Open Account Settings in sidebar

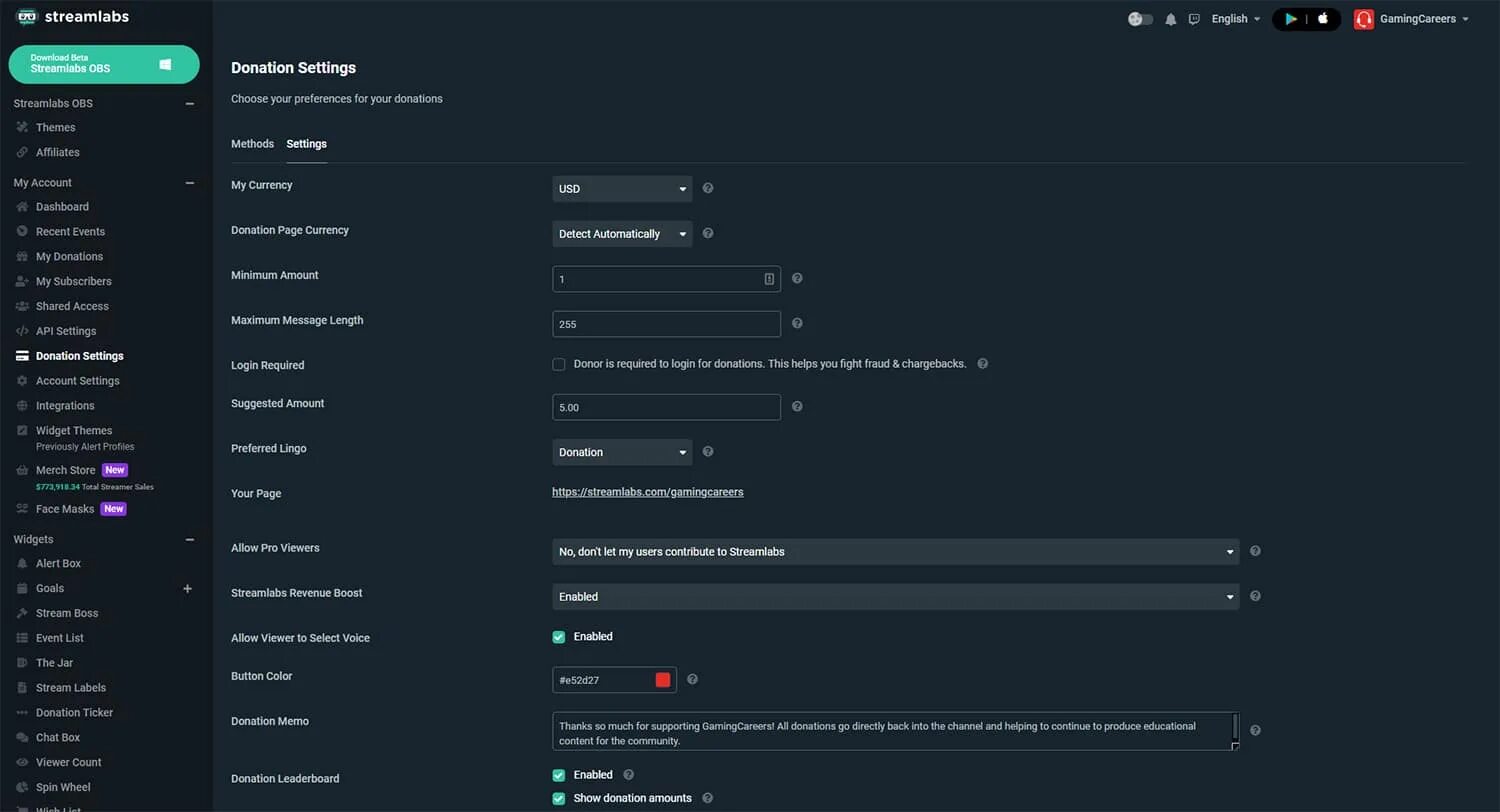point(77,381)
